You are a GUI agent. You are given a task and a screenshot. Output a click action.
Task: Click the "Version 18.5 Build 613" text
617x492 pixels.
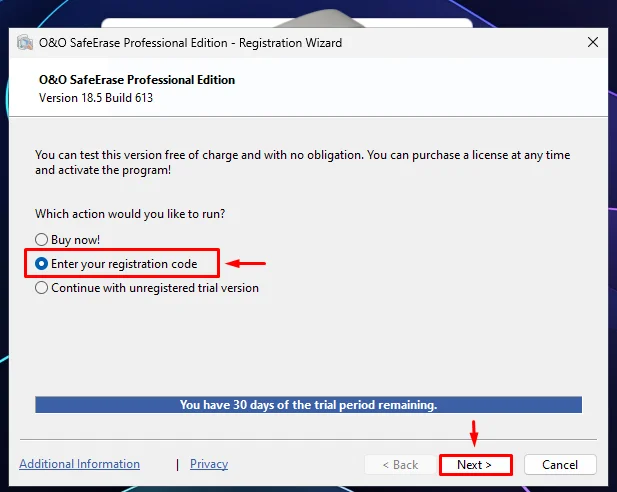point(96,98)
